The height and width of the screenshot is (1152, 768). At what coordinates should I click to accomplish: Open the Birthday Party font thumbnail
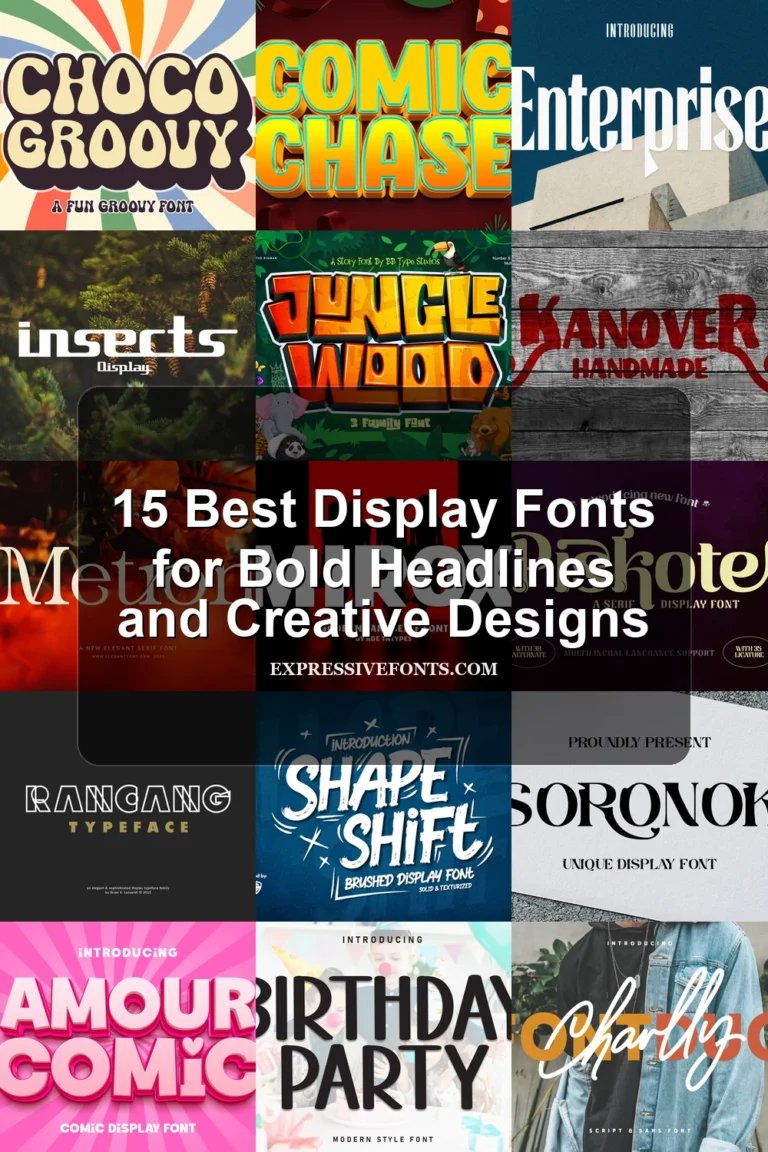point(384,1037)
